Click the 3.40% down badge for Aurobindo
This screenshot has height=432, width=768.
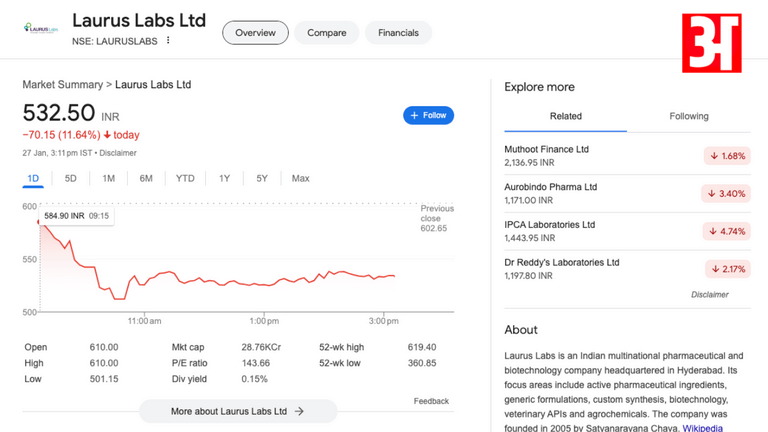[x=726, y=193]
